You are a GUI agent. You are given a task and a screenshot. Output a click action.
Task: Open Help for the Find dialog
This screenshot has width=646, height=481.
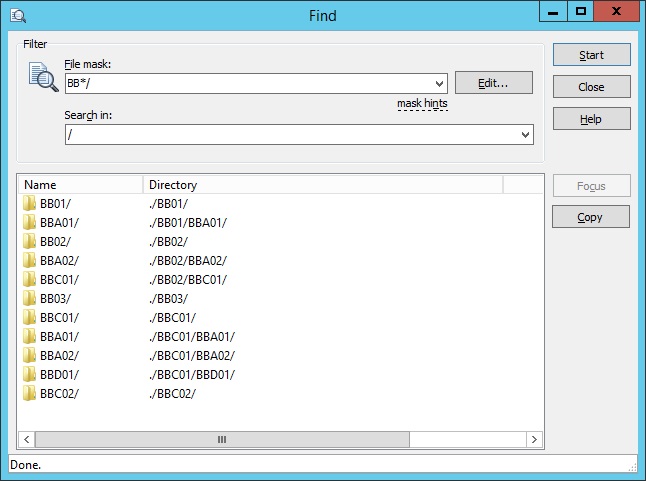point(591,119)
